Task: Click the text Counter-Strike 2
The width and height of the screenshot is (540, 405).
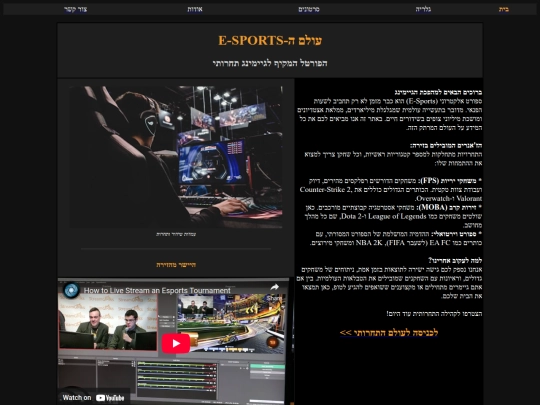Action: coord(325,189)
